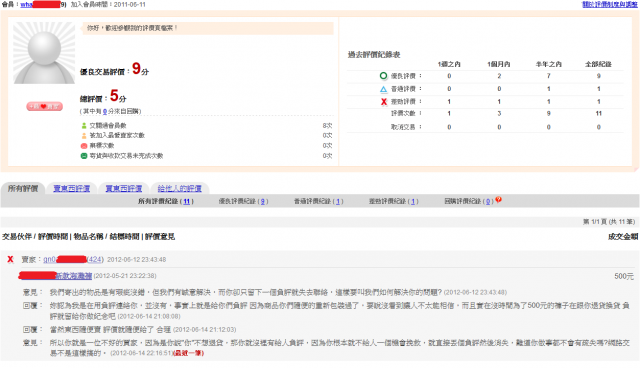The height and width of the screenshot is (368, 640).
Task: Click the 優良交易評價 9分 score
Action: coord(114,69)
